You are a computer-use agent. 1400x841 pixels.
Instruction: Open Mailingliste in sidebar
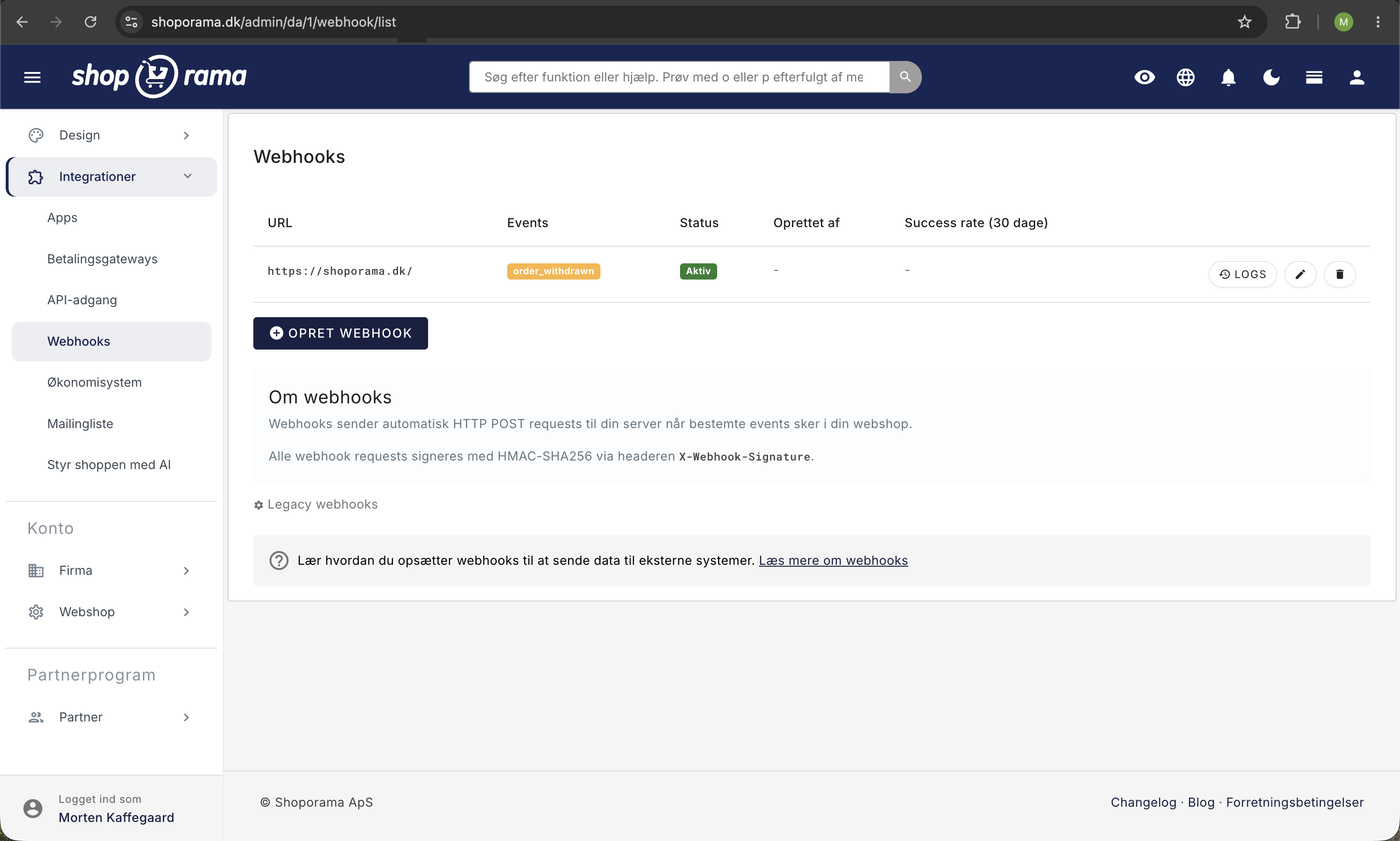coord(80,424)
